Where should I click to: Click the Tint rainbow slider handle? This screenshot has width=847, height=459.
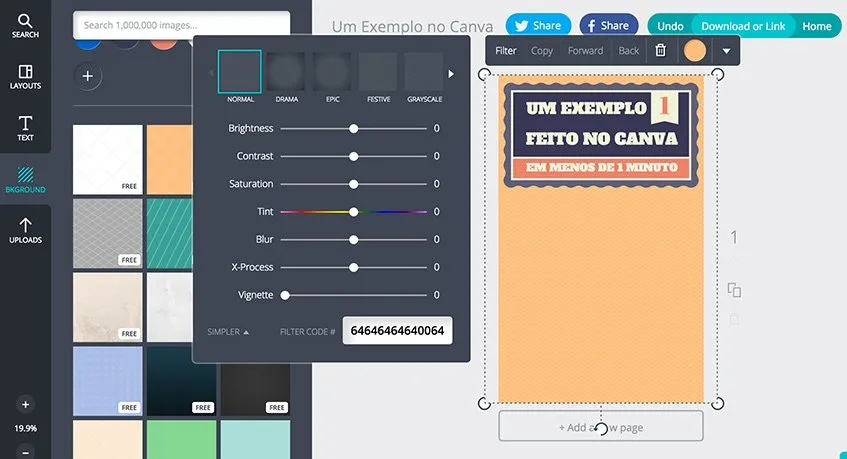[x=353, y=212]
